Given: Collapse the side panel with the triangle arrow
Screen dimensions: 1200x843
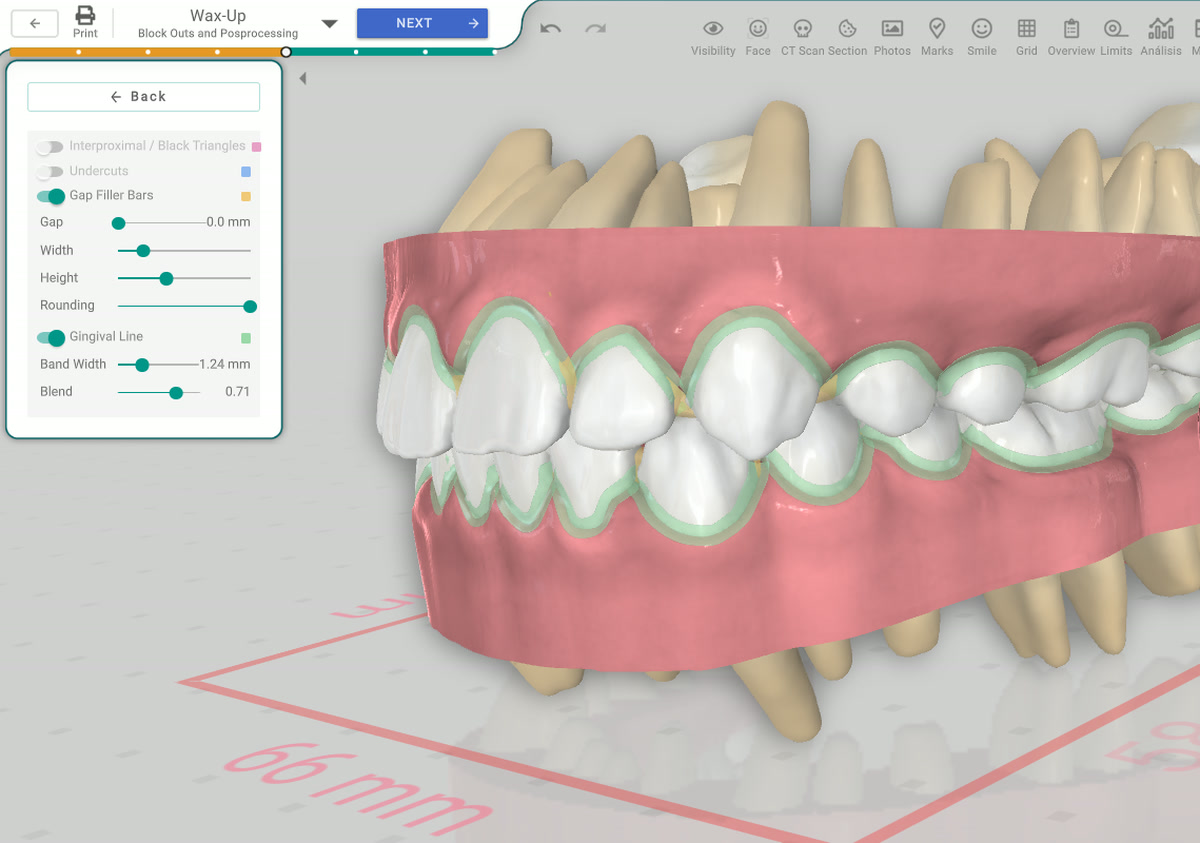Looking at the screenshot, I should point(303,78).
